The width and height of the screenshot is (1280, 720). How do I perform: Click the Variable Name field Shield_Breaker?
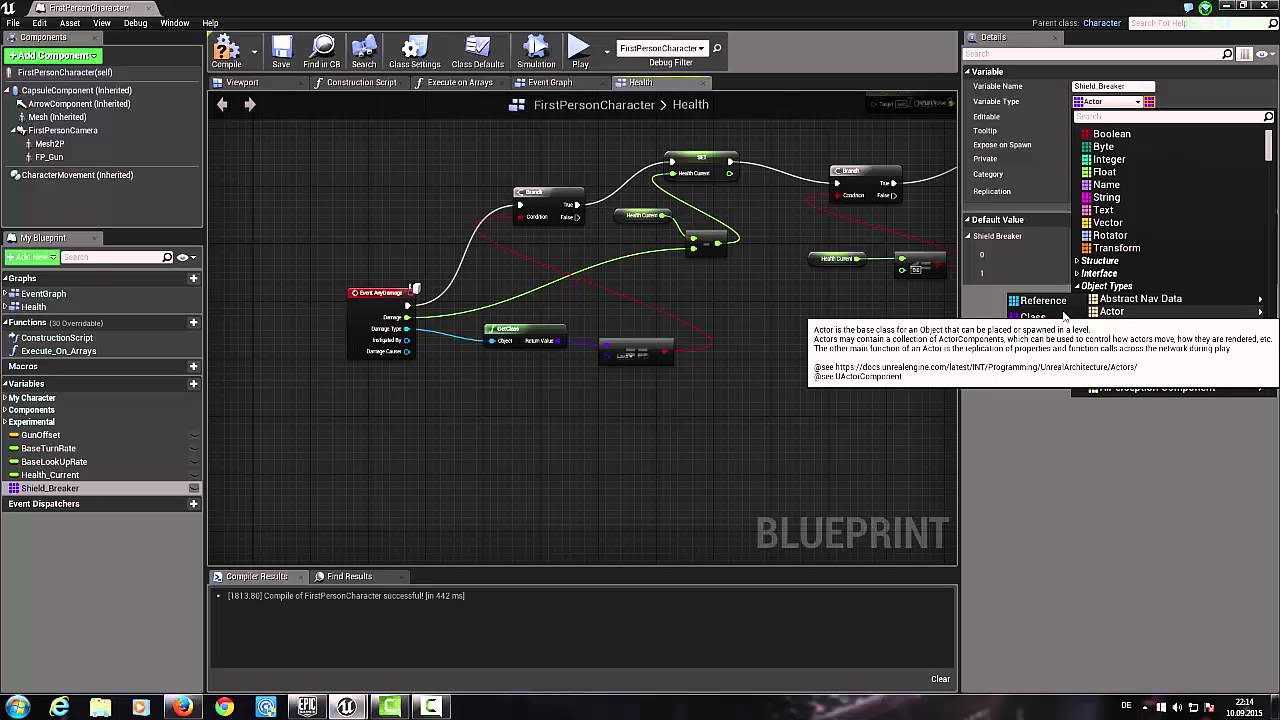coord(1113,87)
